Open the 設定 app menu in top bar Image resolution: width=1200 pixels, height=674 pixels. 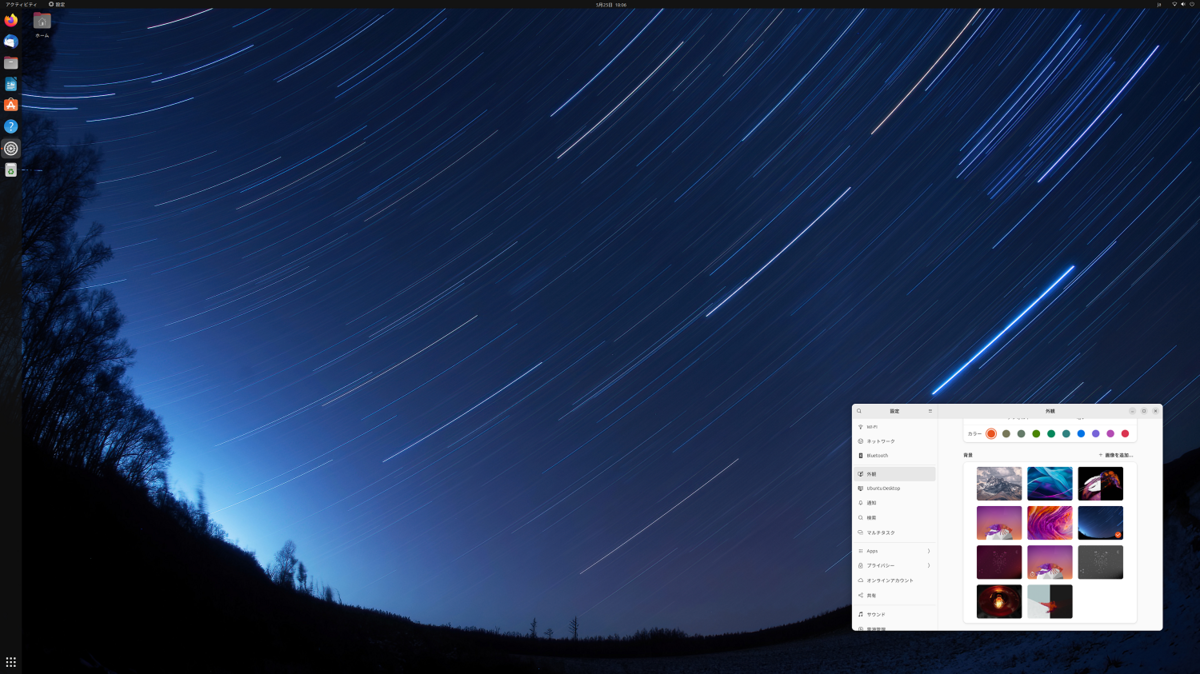click(57, 4)
